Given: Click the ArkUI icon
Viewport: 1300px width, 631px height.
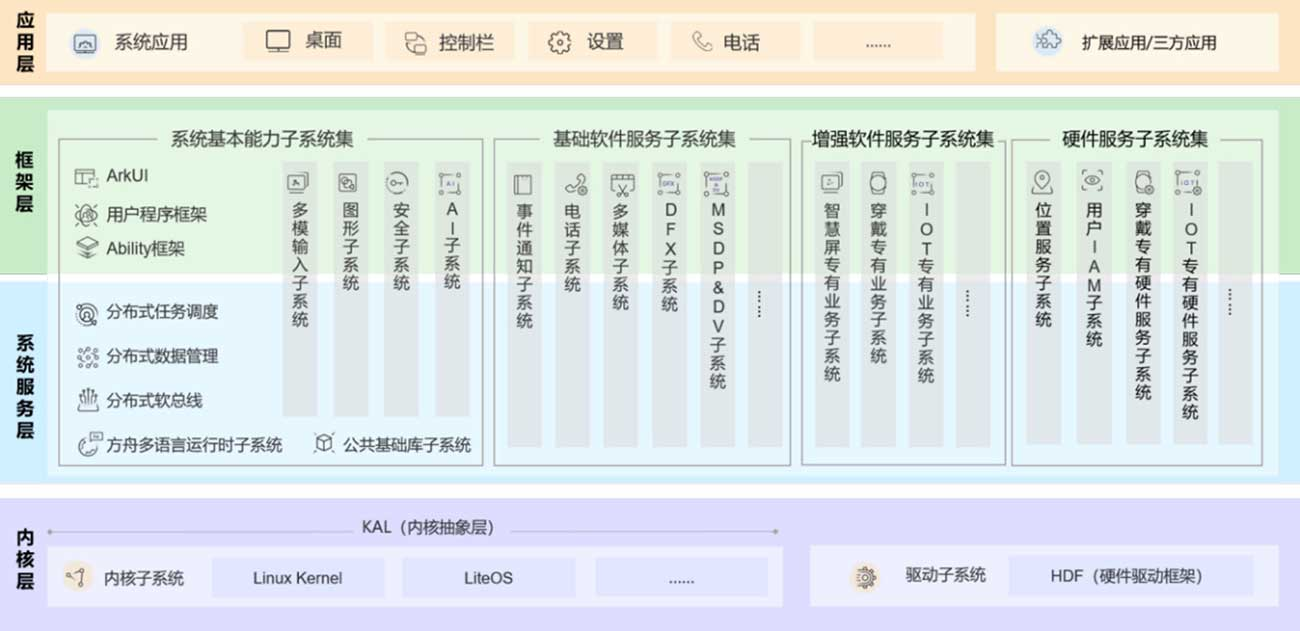Looking at the screenshot, I should coord(86,177).
